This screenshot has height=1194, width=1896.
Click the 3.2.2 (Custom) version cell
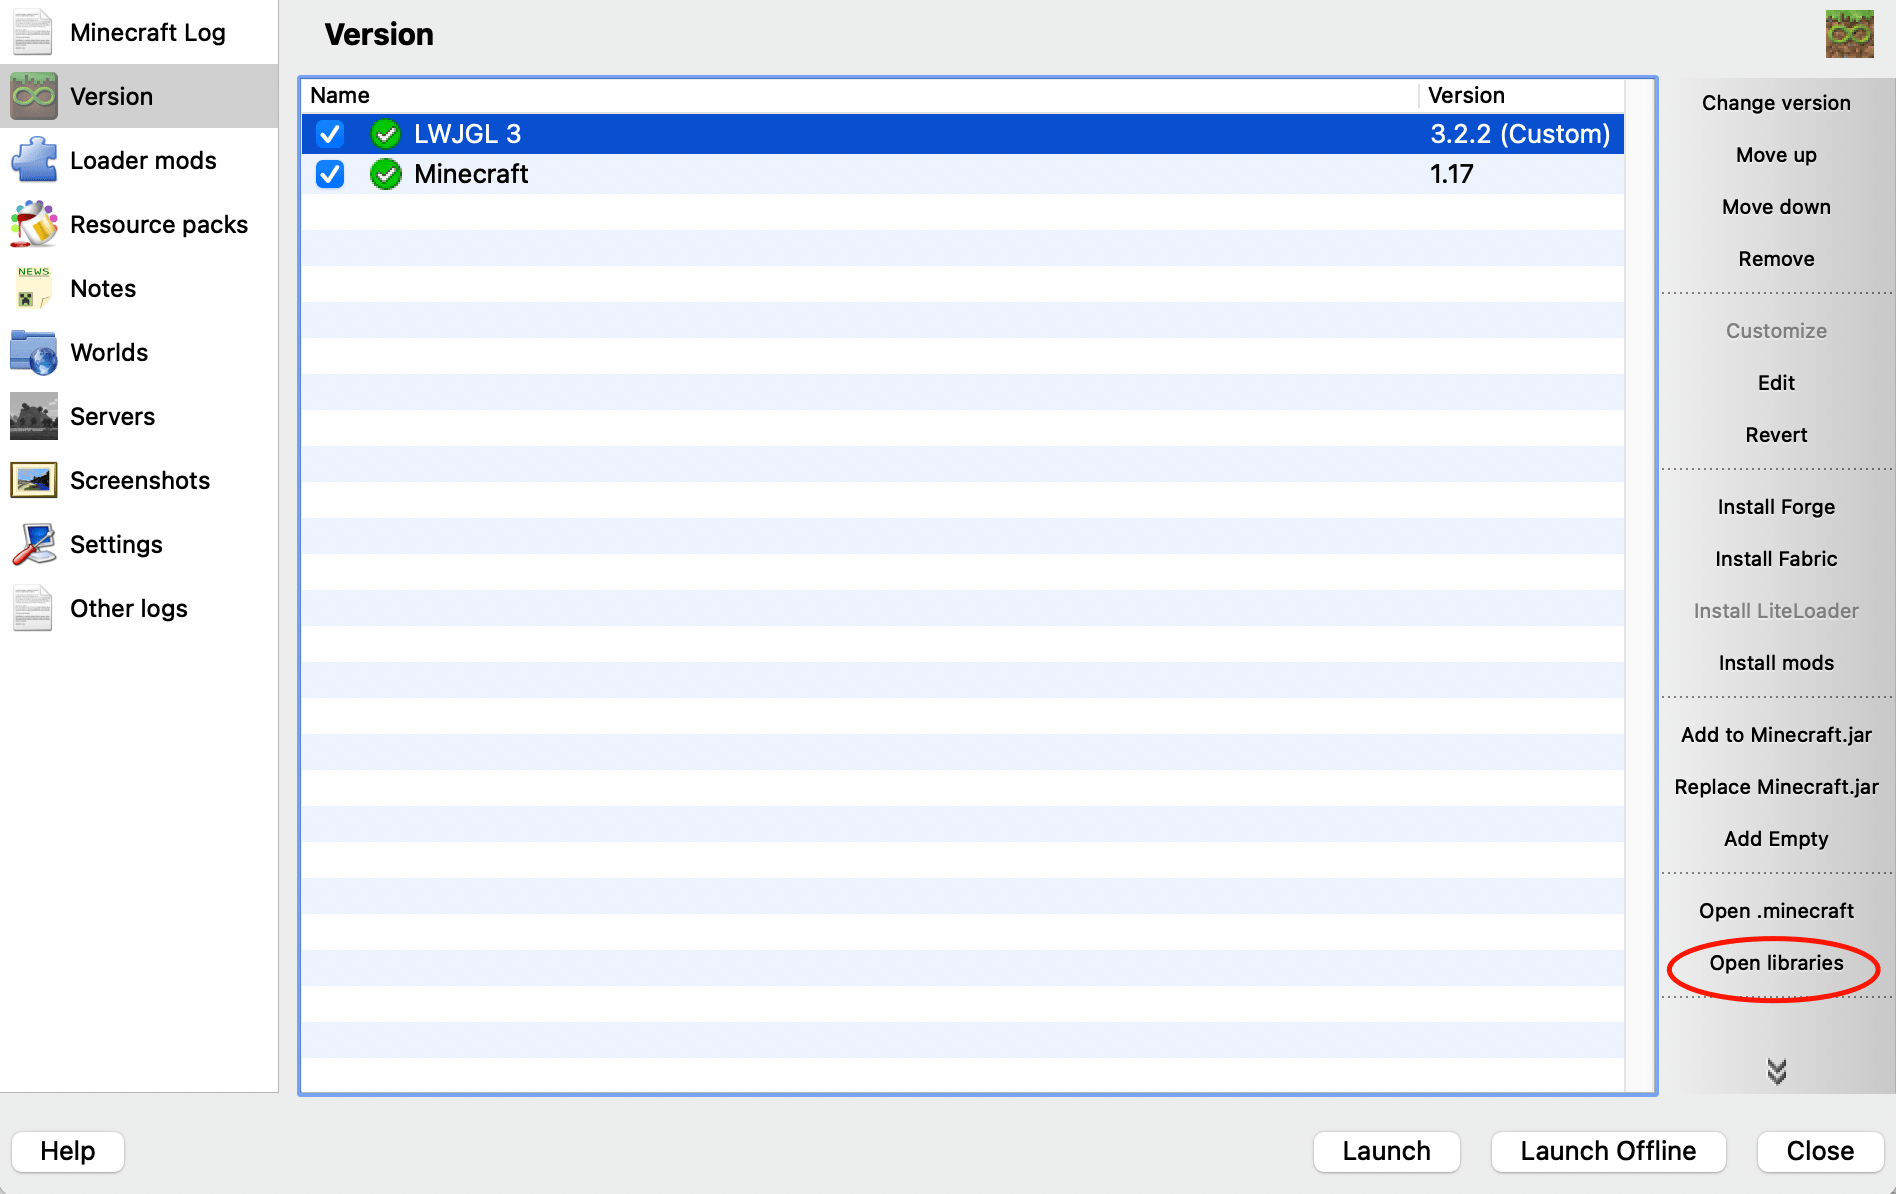click(x=1520, y=134)
